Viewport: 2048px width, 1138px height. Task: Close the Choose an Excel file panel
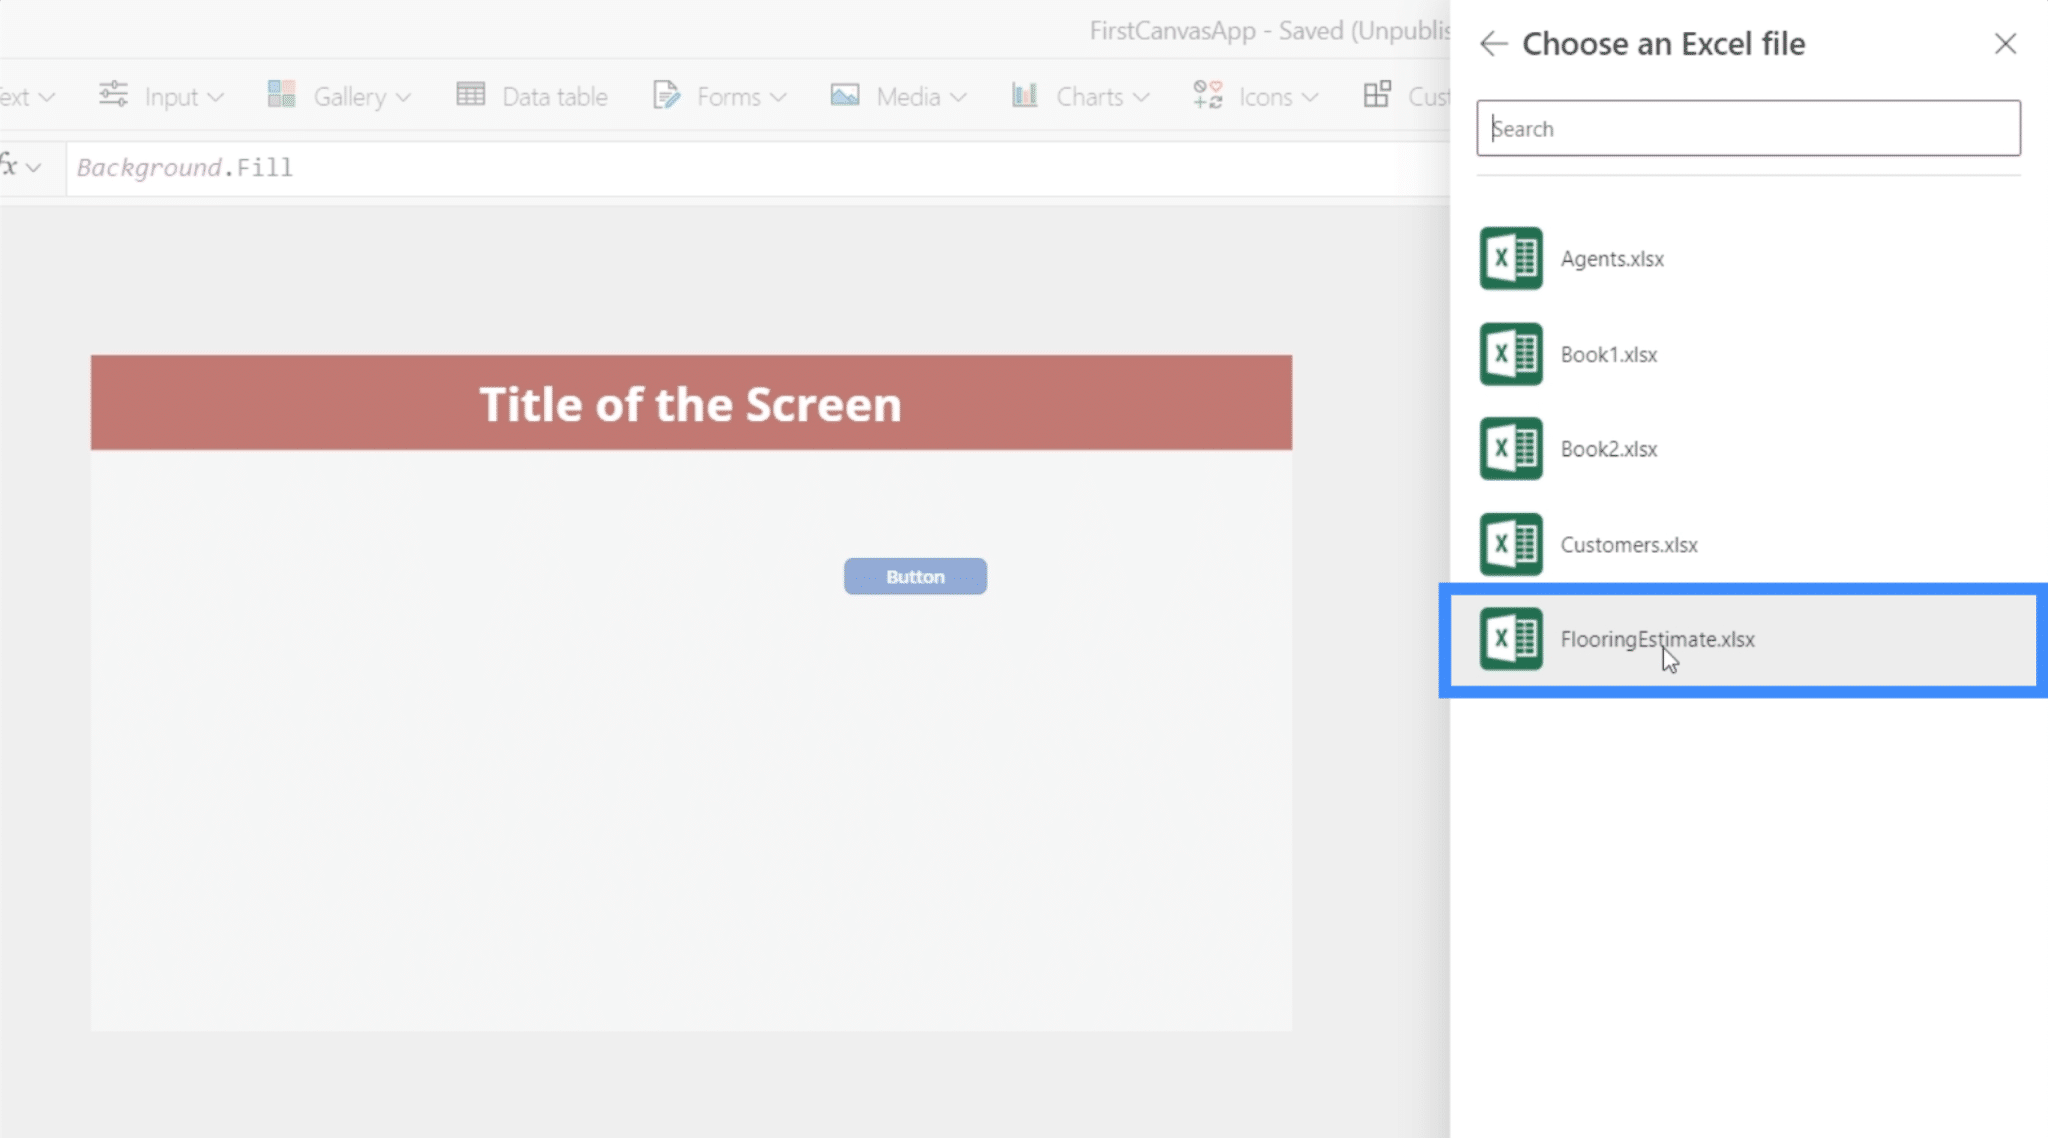[2005, 44]
